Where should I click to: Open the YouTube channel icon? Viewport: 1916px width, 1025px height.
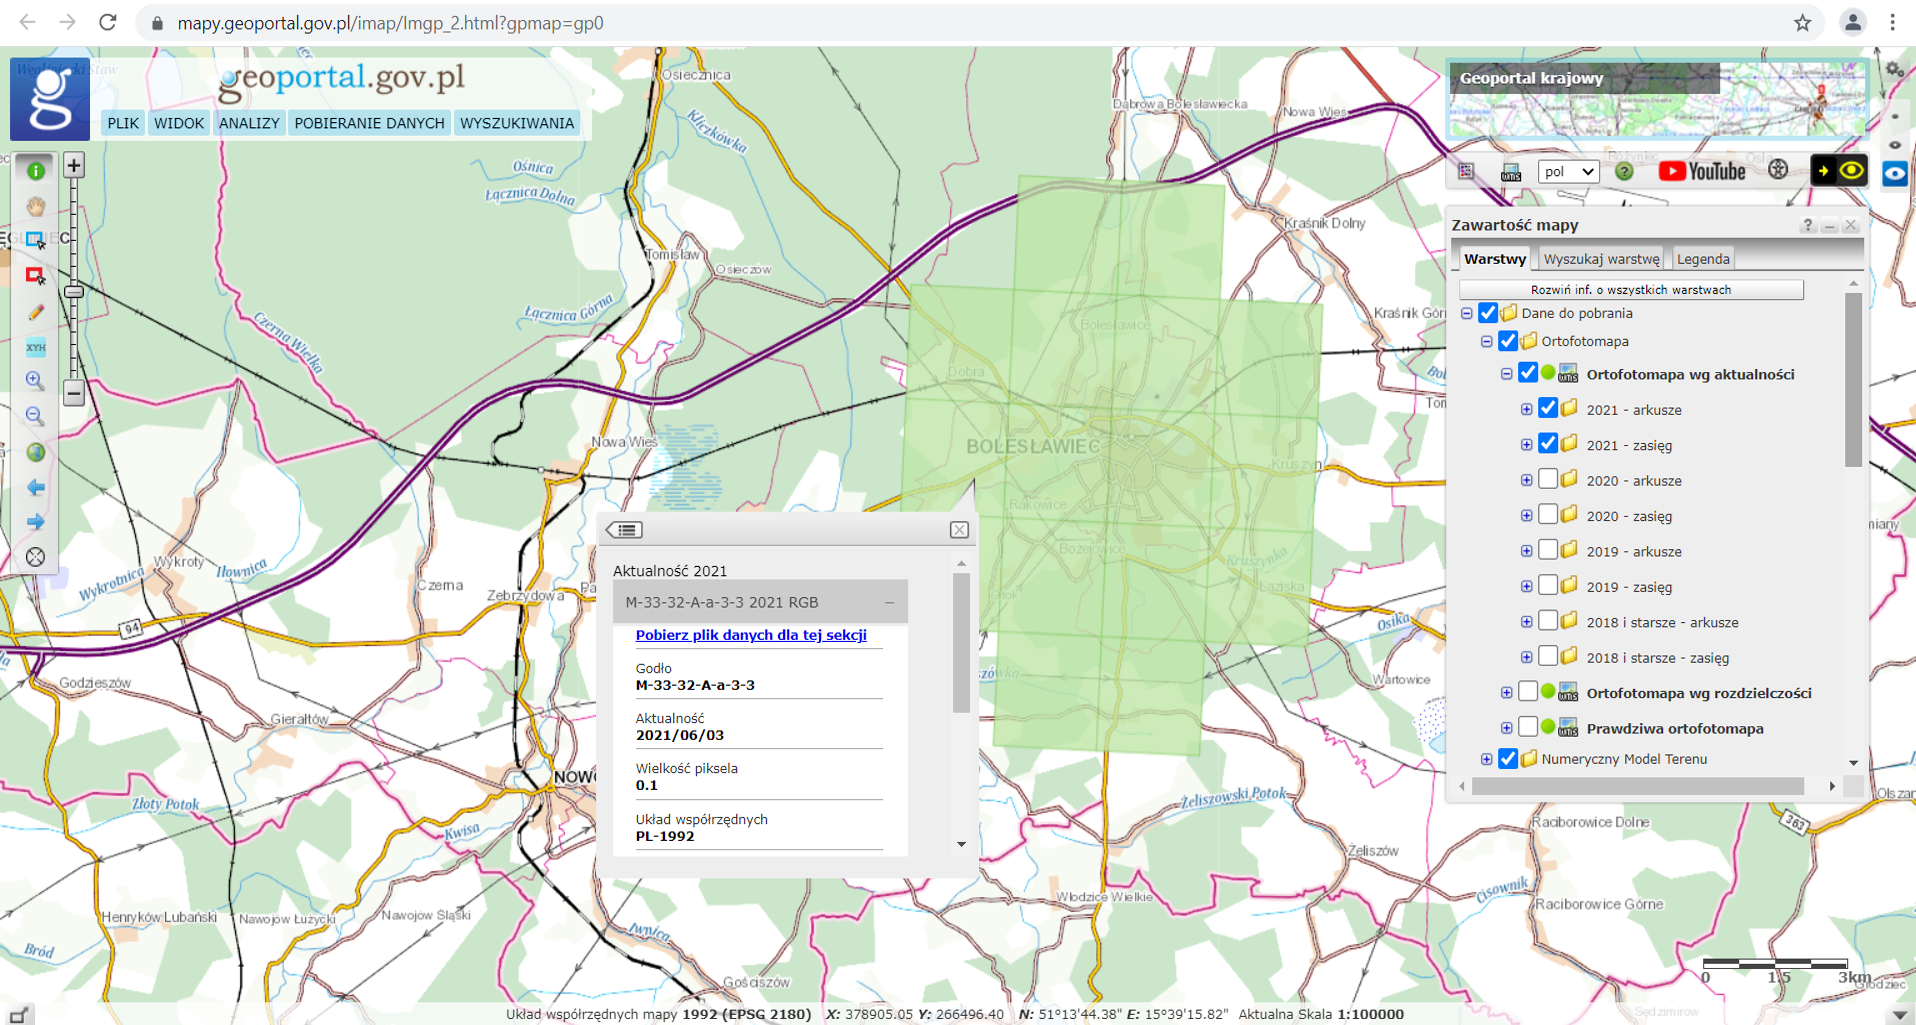(x=1701, y=171)
